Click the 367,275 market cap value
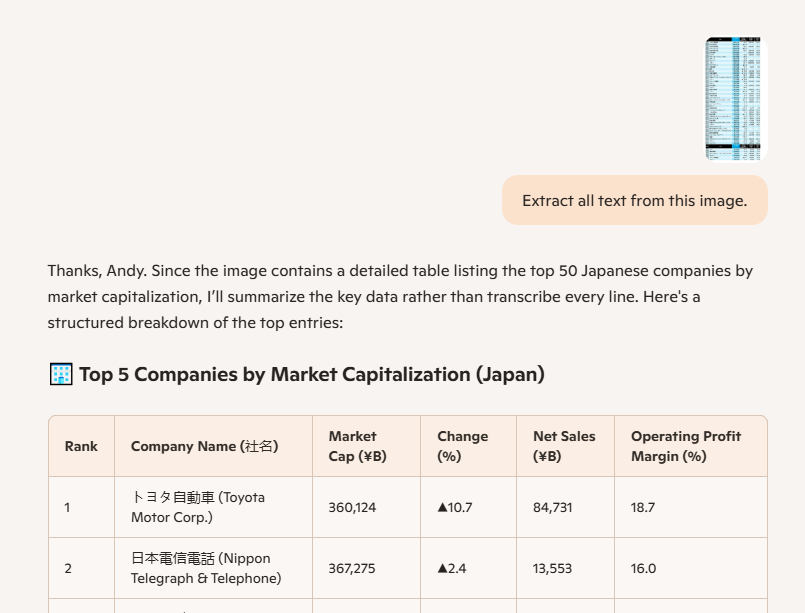This screenshot has height=613, width=805. pyautogui.click(x=352, y=568)
